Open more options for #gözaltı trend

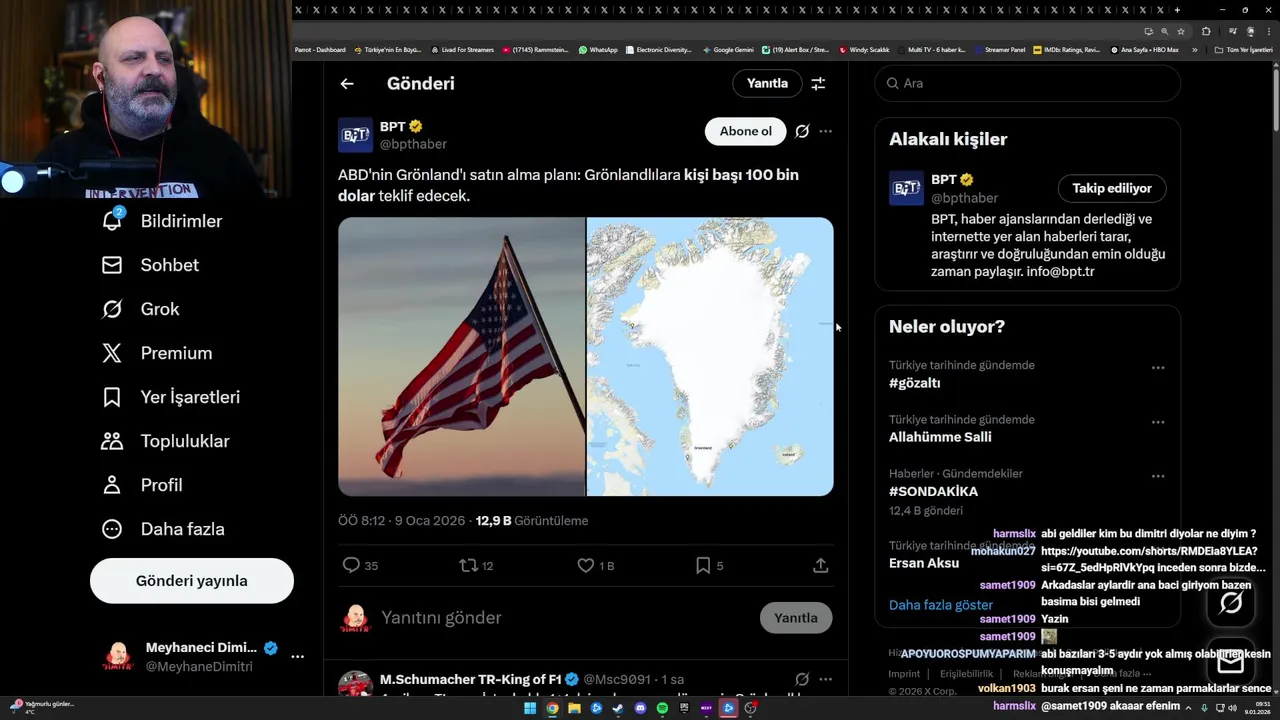tap(1158, 368)
